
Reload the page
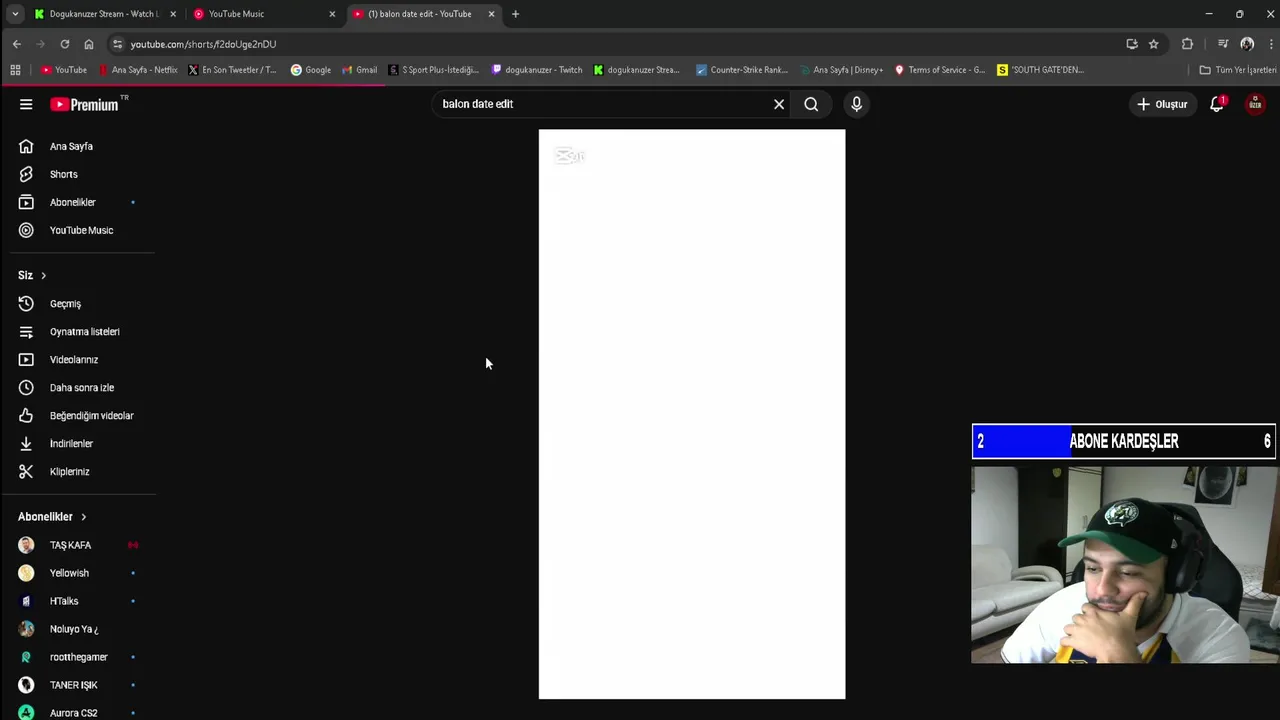65,44
